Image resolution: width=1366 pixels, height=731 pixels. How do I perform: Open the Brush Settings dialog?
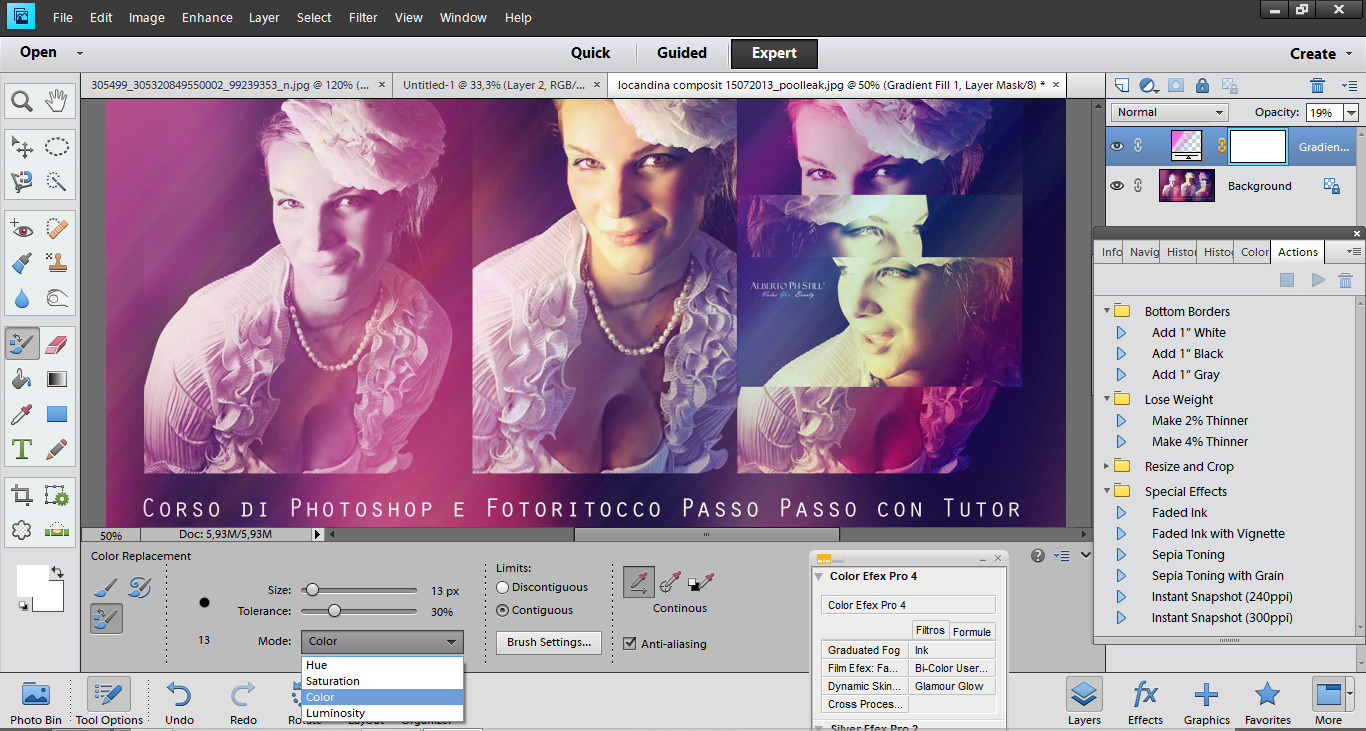(548, 642)
